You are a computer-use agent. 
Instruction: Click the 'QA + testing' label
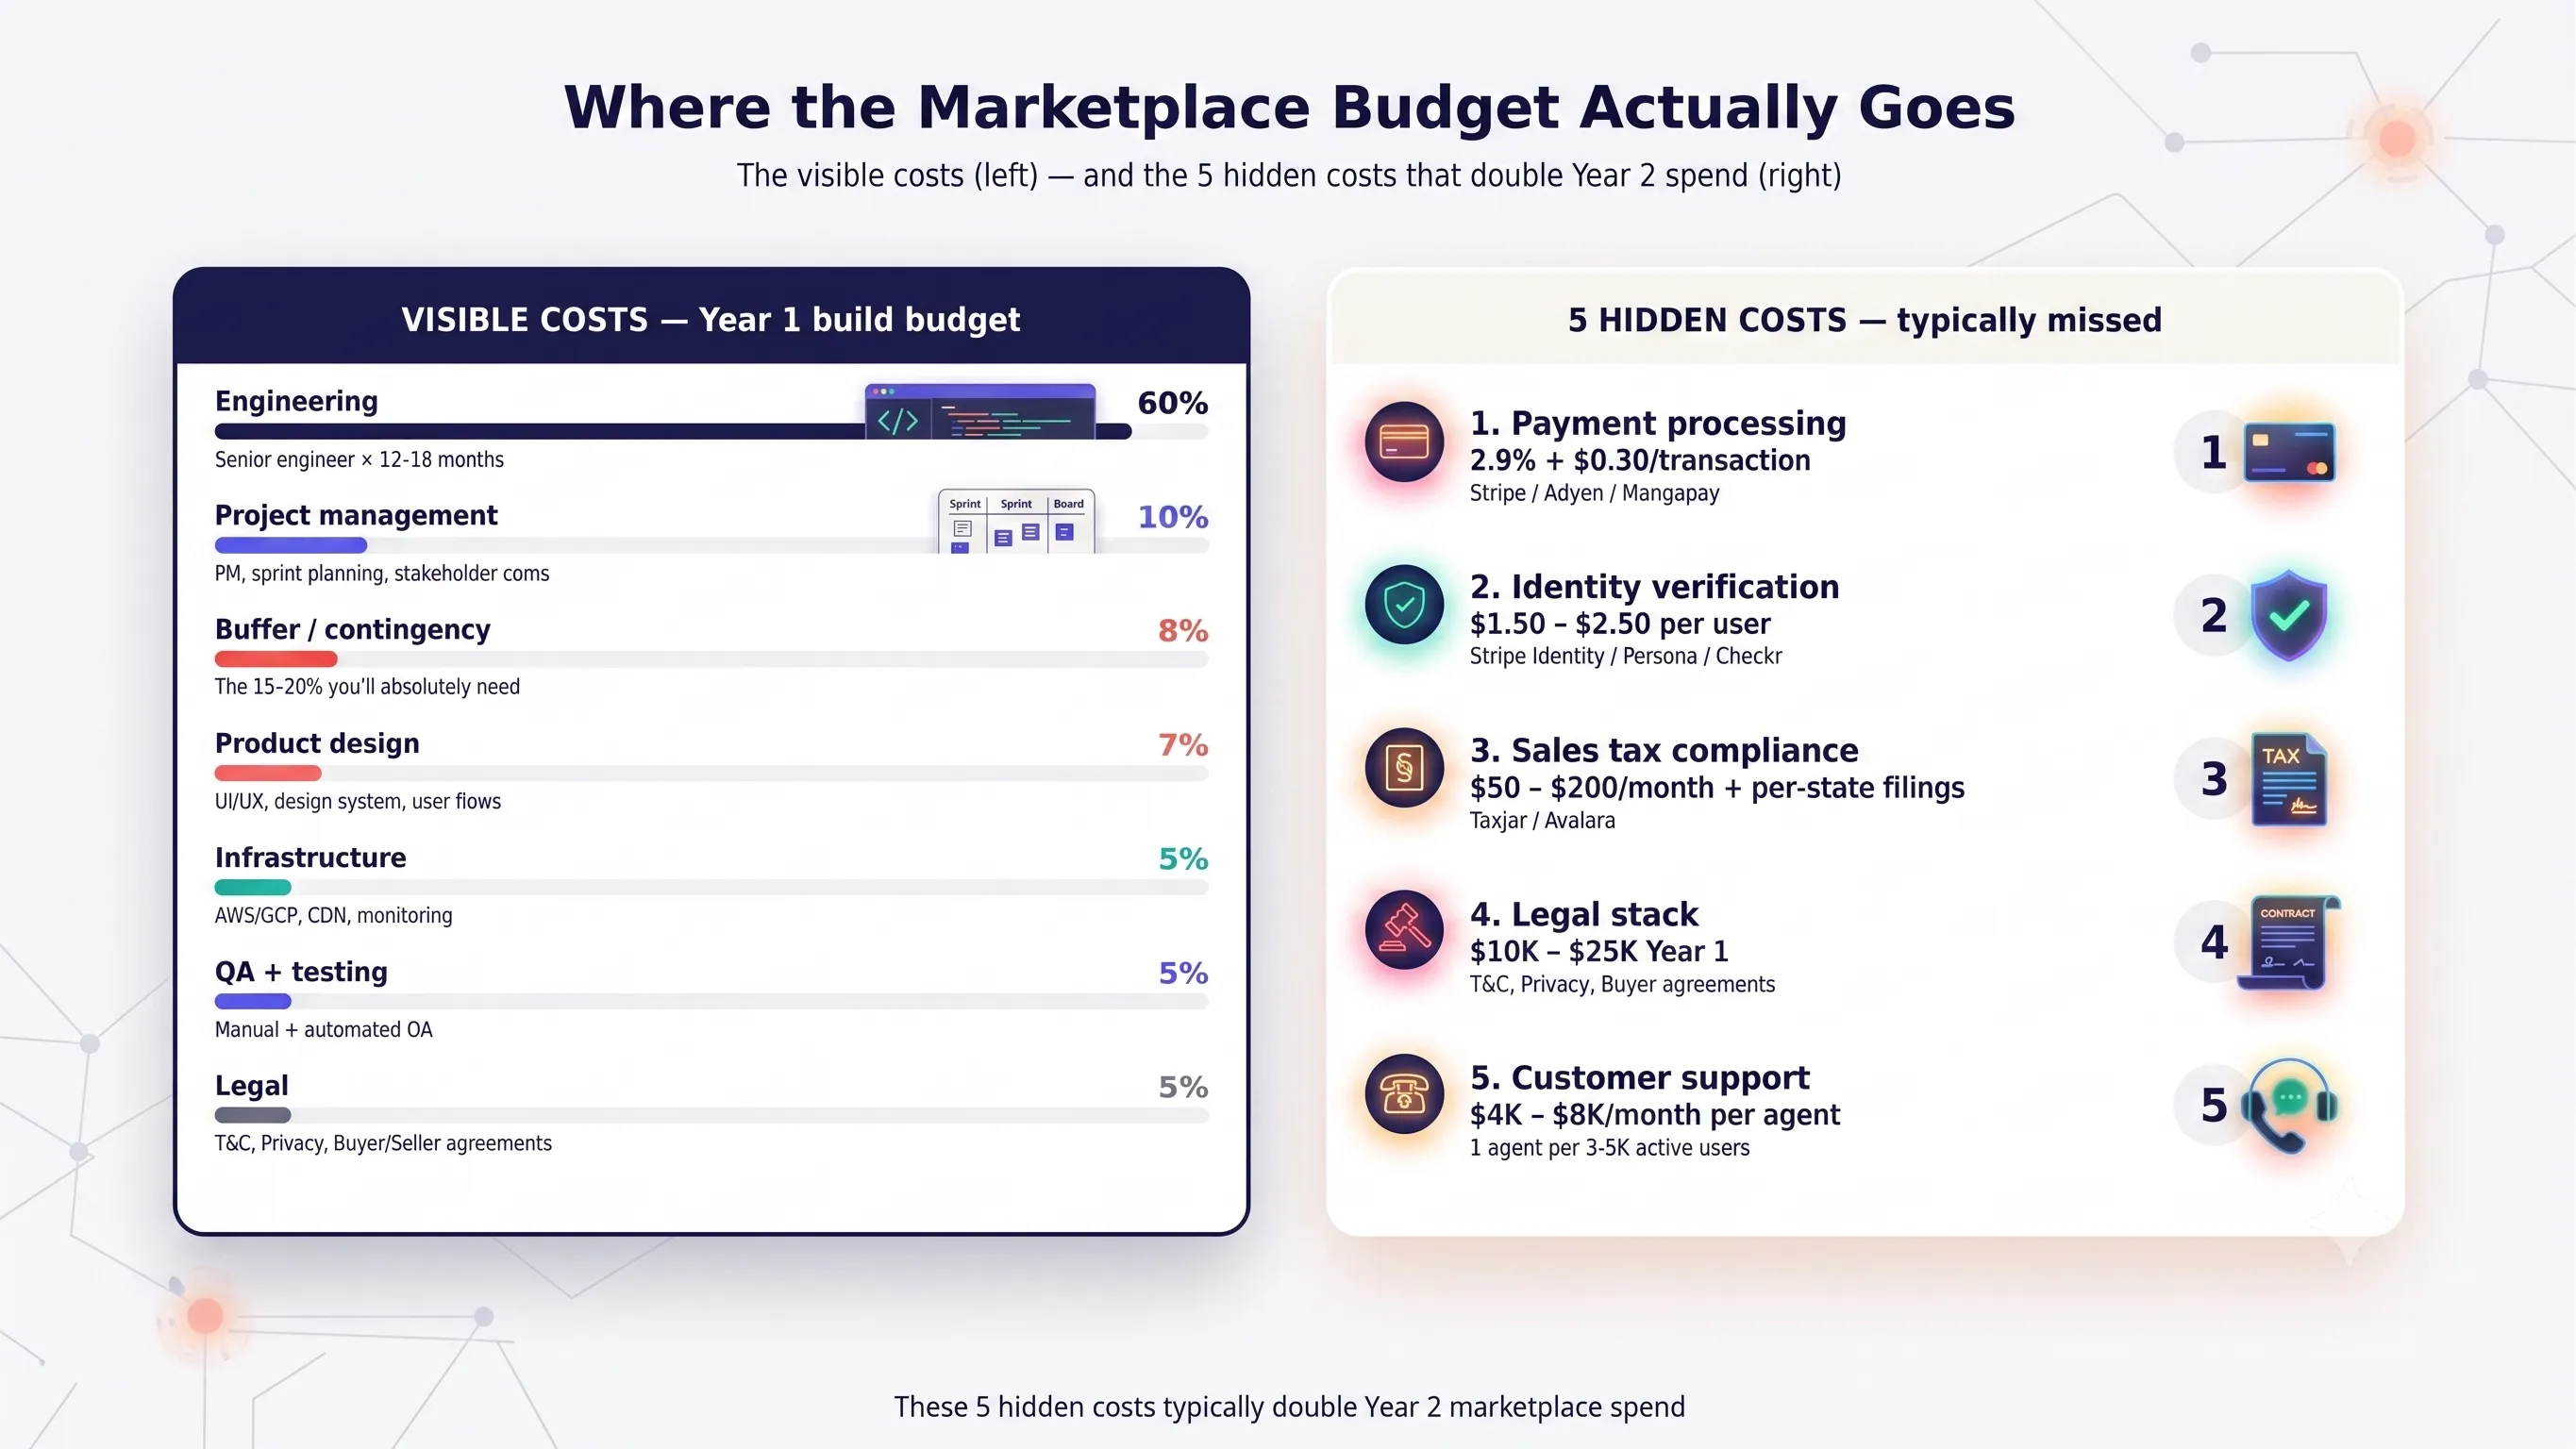[x=301, y=972]
